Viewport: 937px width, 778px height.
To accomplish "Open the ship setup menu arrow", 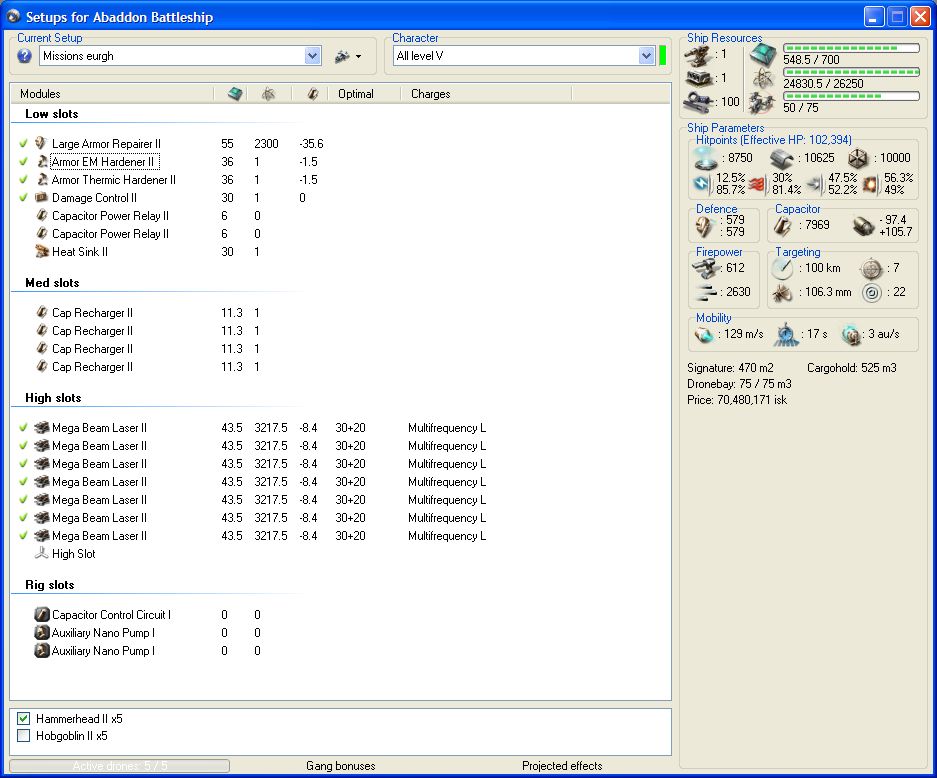I will [x=358, y=57].
